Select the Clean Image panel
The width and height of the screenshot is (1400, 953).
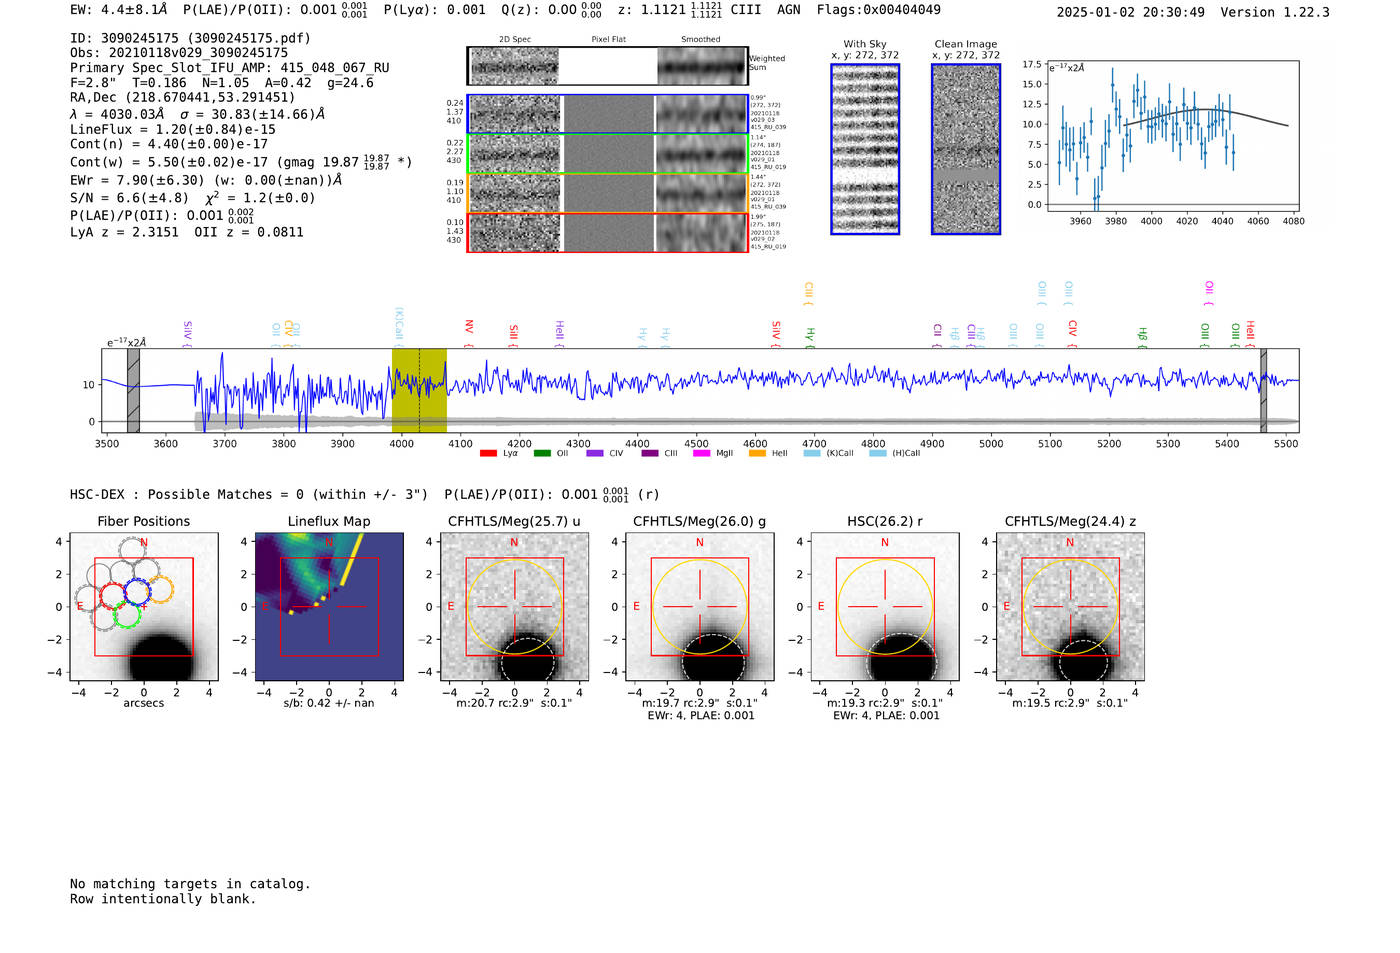tap(966, 149)
